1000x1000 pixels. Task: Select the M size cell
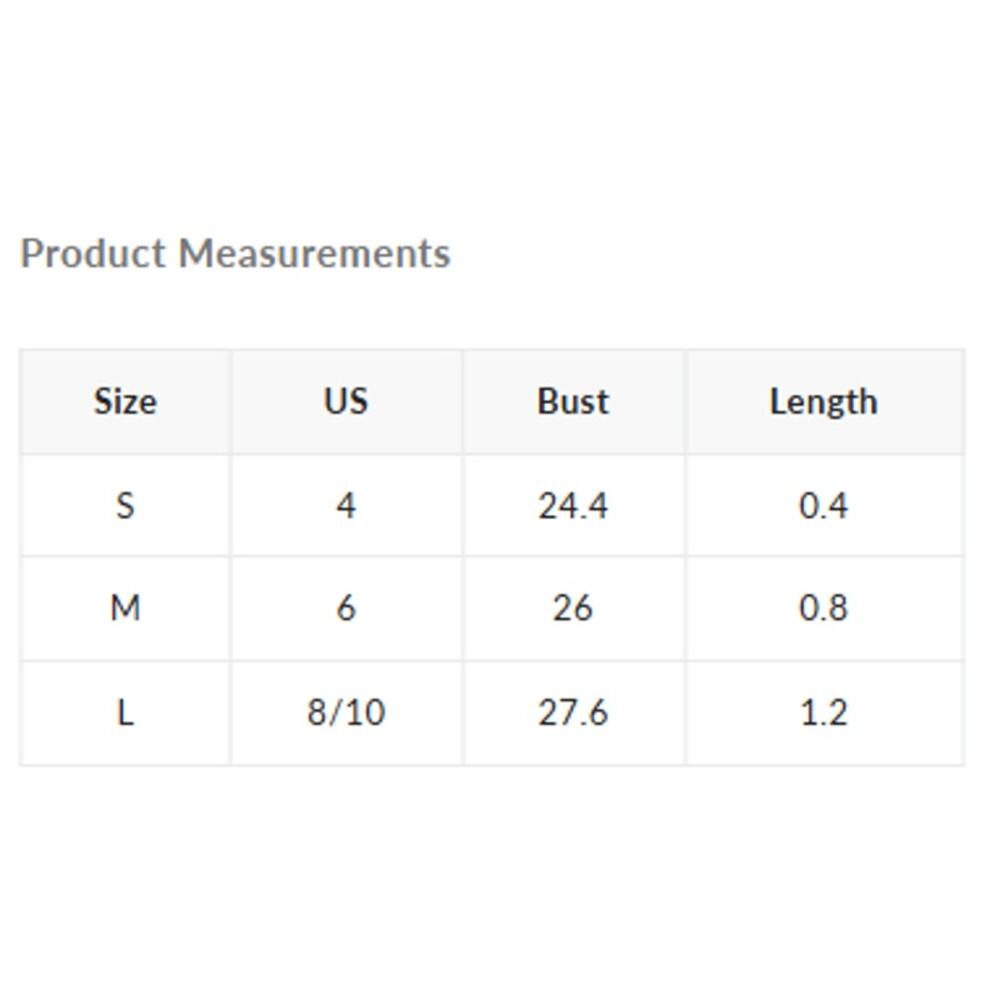[x=125, y=608]
